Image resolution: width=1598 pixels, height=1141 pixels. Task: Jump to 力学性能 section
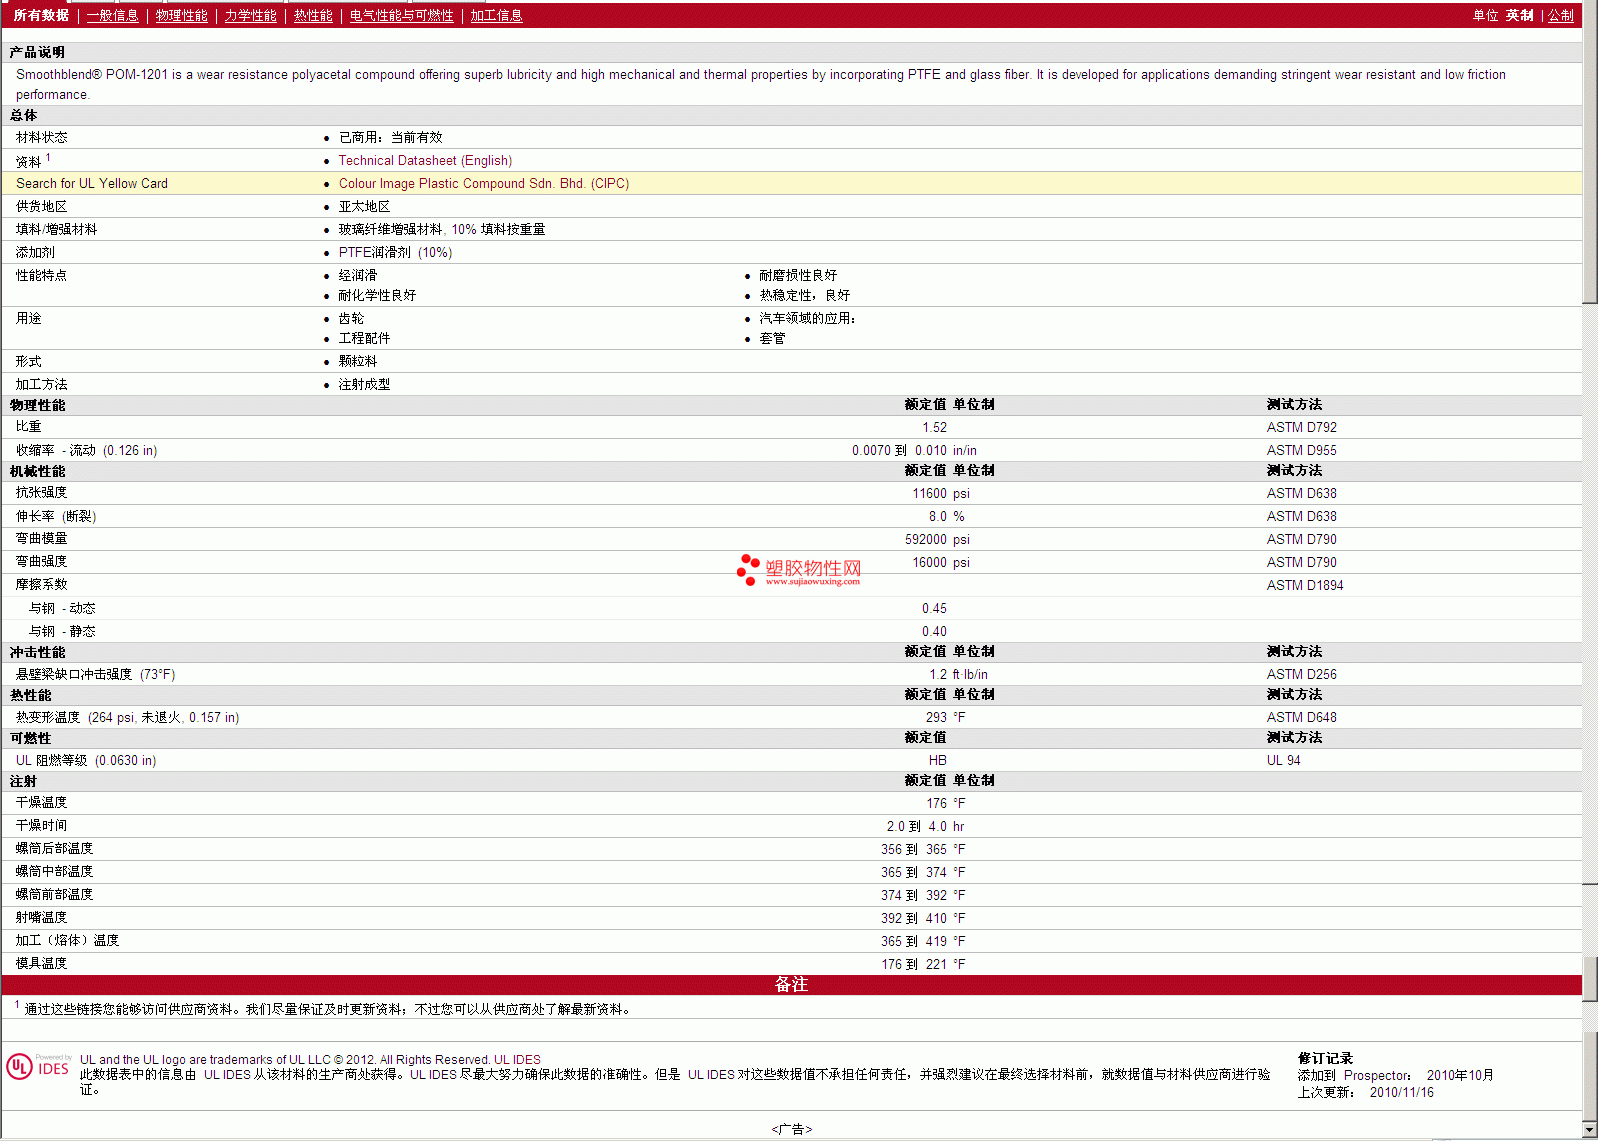pos(250,16)
